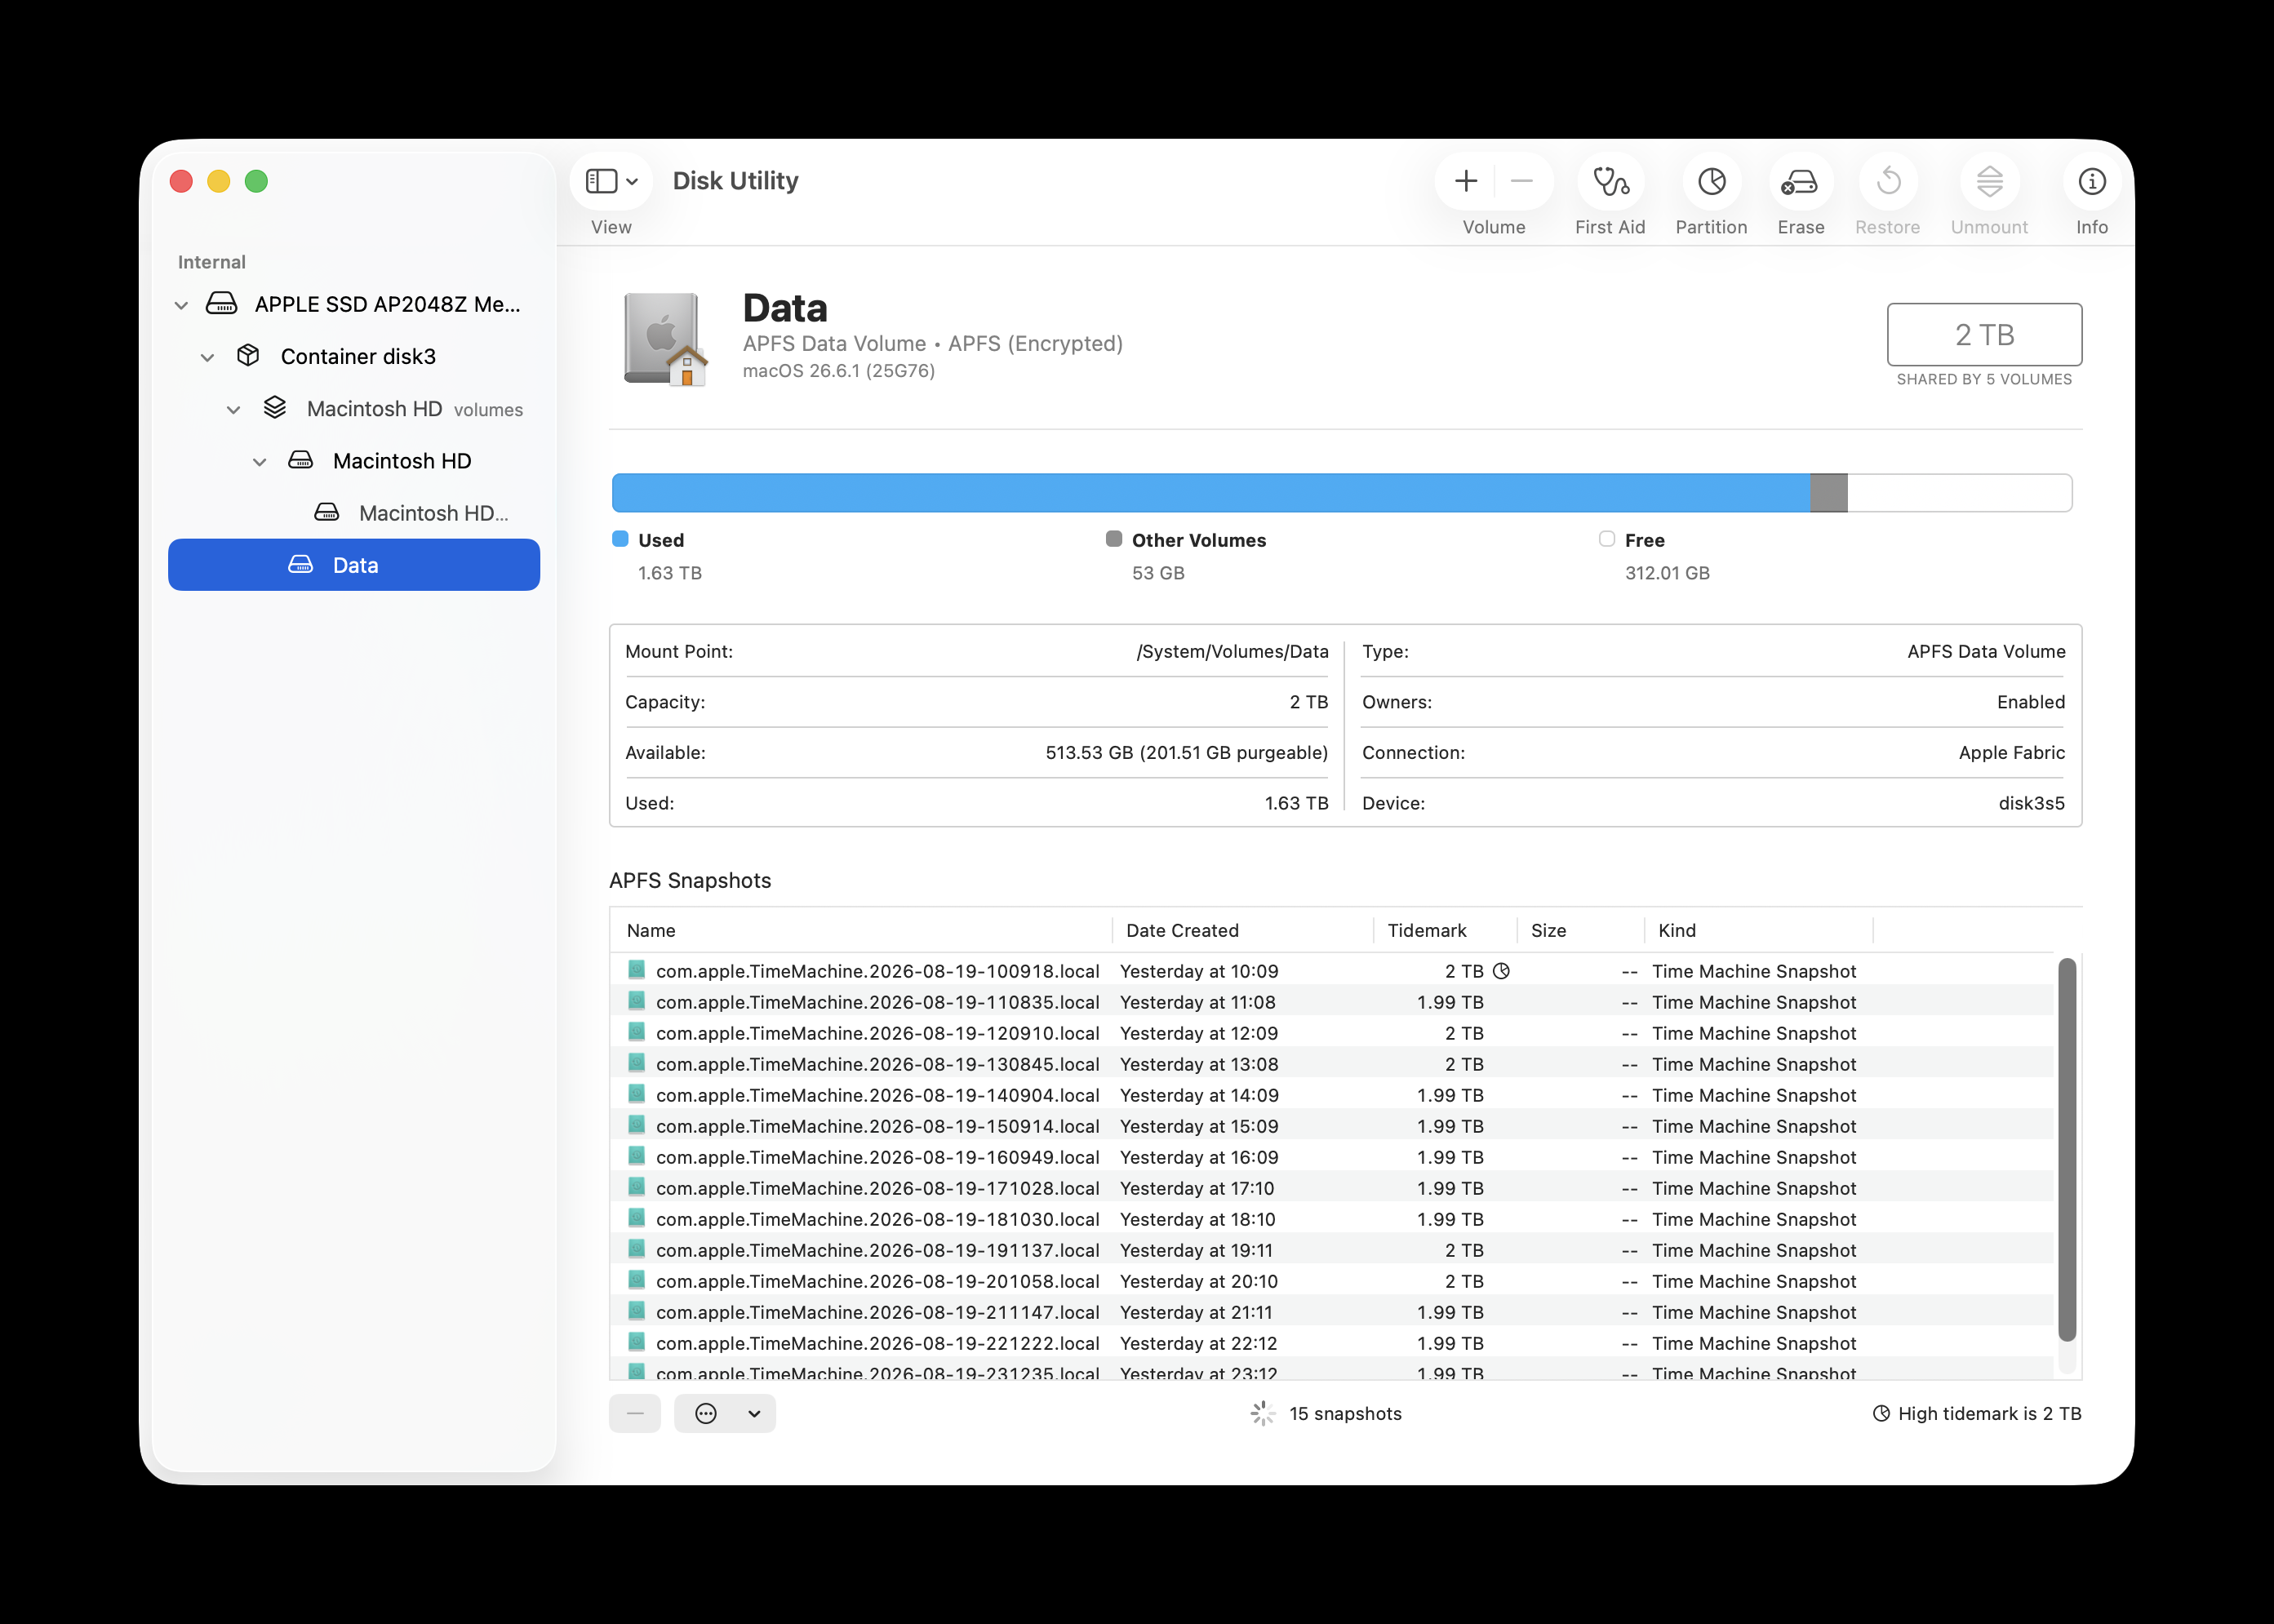This screenshot has width=2274, height=1624.
Task: Click the Restore toolbar icon
Action: pos(1888,181)
